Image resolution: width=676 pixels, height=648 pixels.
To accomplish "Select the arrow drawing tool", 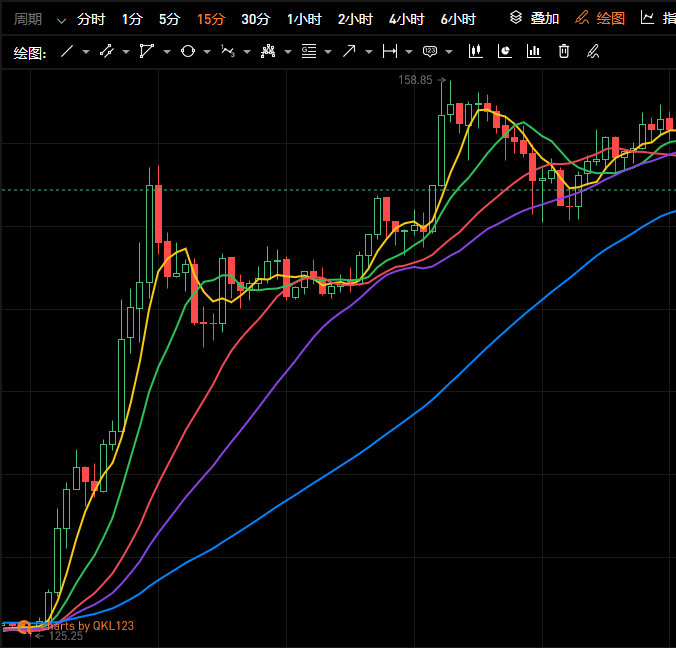I will click(349, 52).
